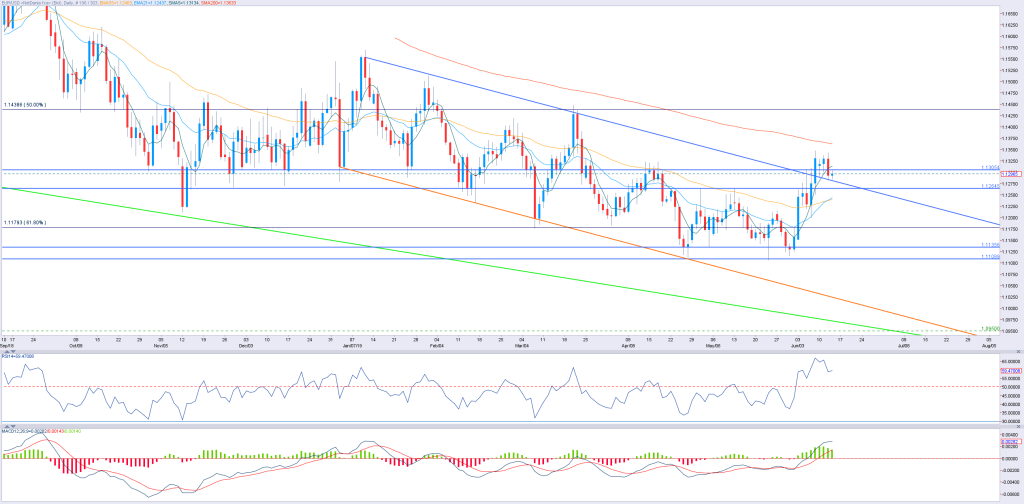Click the red-boxed RSI current value marker
The height and width of the screenshot is (504, 1024).
[x=1009, y=371]
